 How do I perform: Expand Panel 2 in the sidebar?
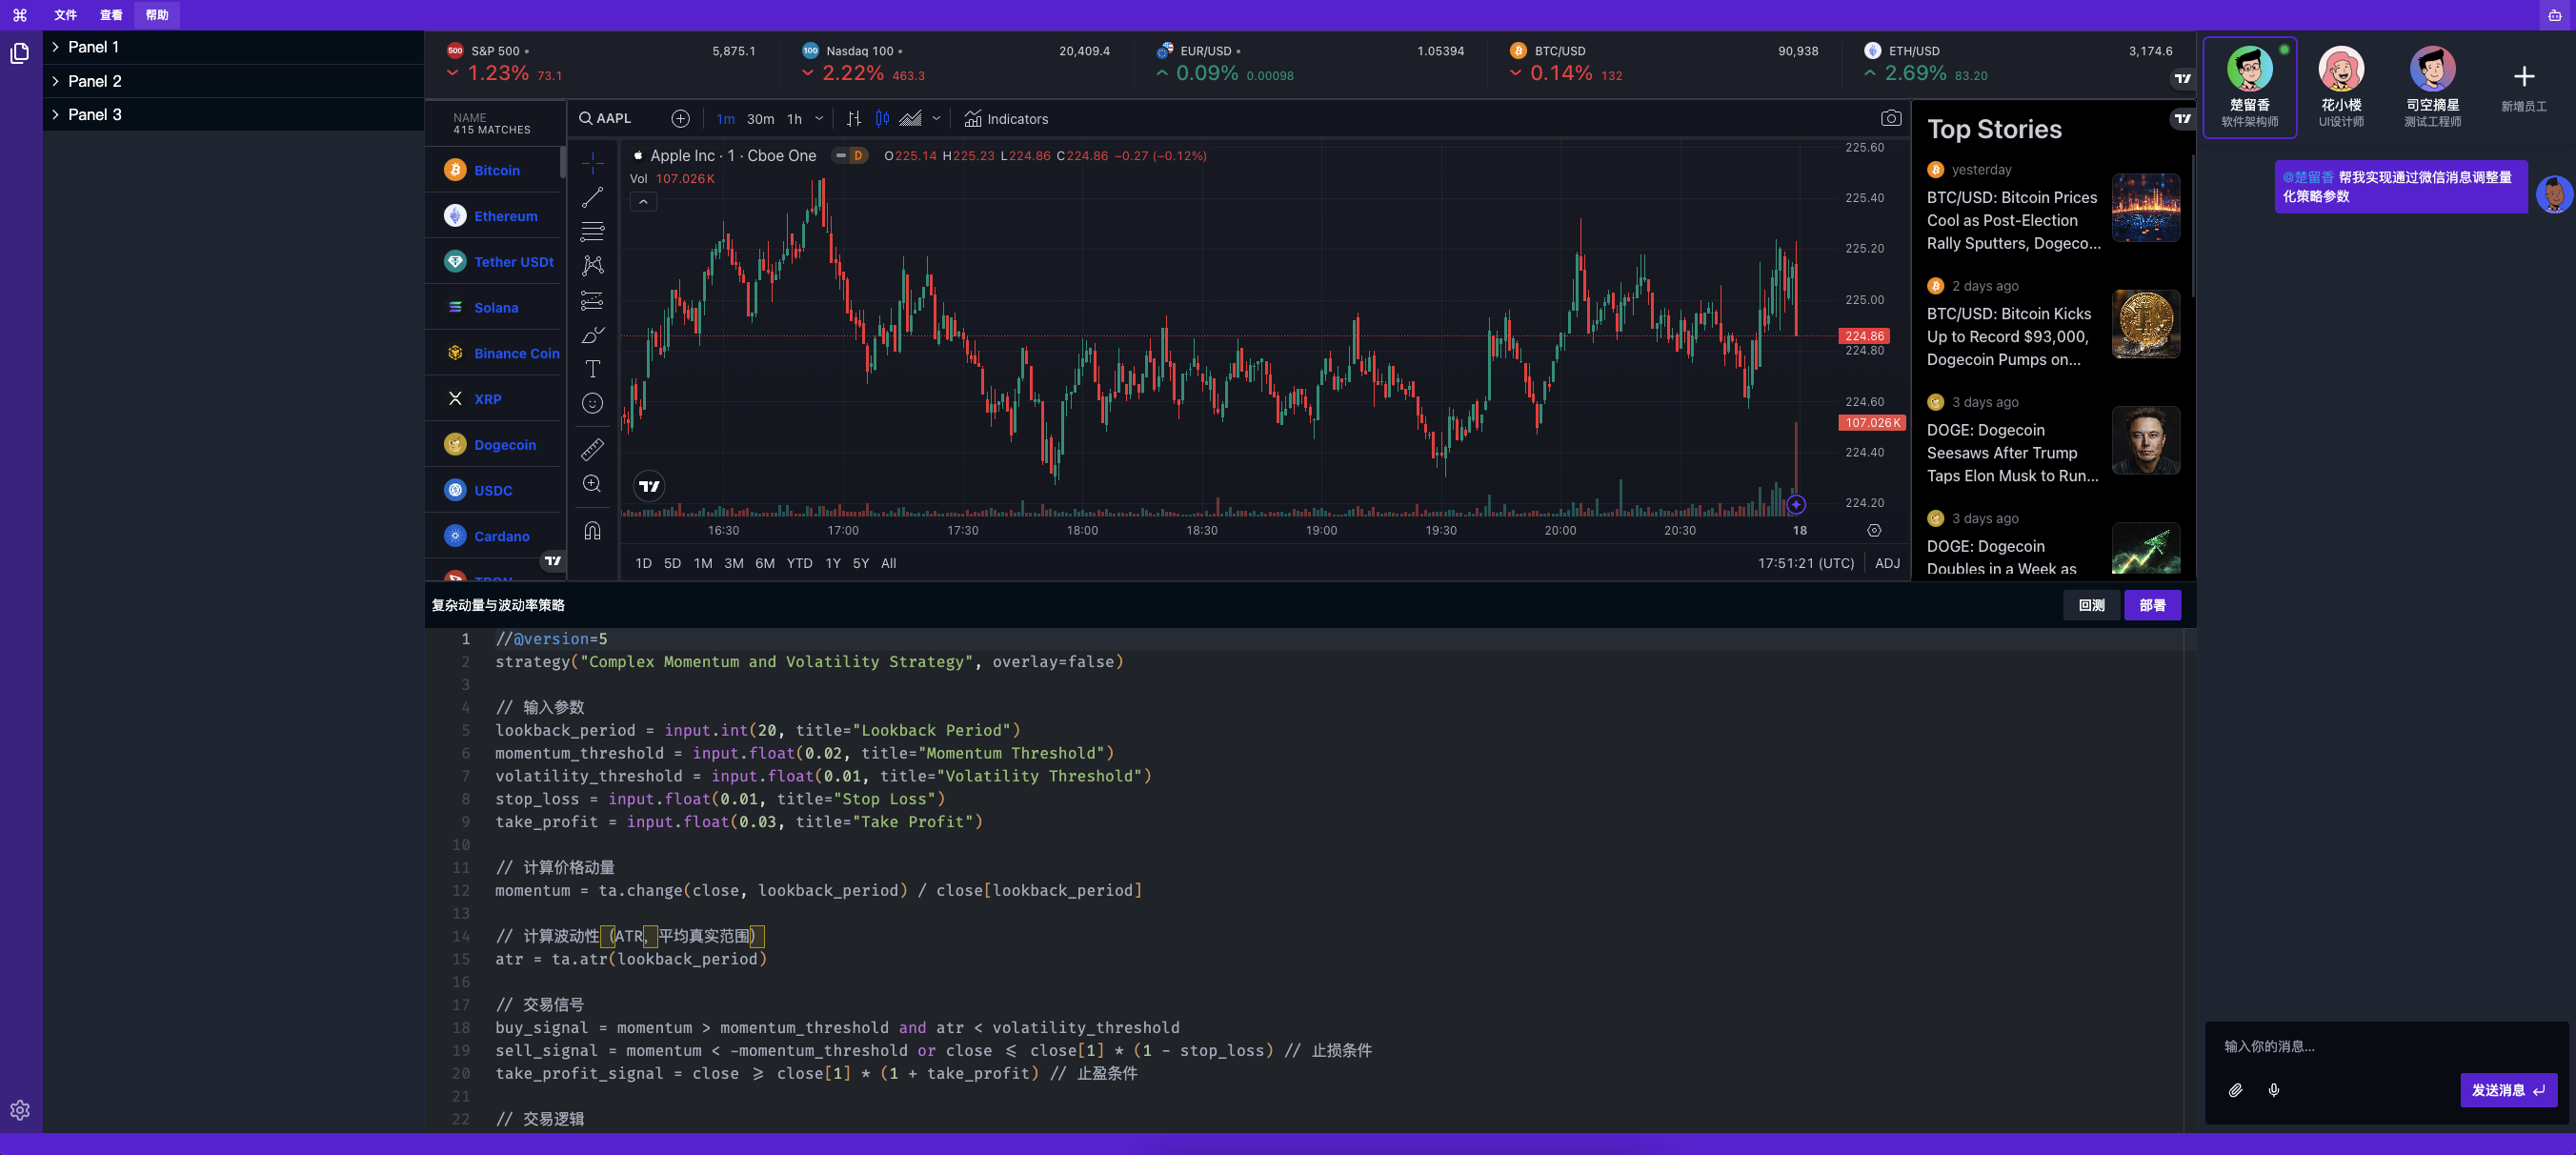[x=94, y=81]
